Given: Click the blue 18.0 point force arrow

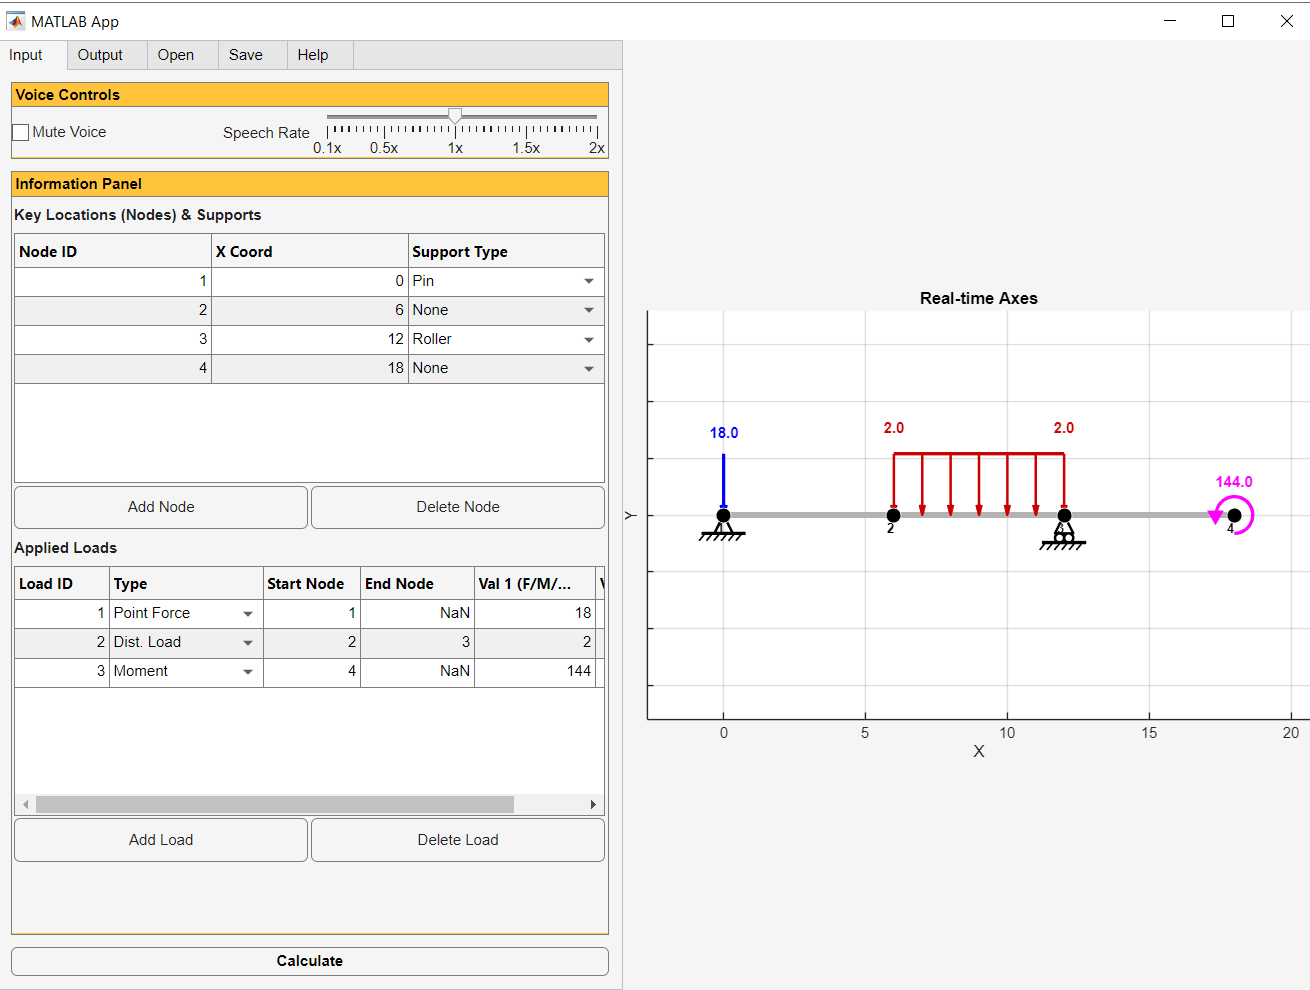Looking at the screenshot, I should pyautogui.click(x=723, y=482).
